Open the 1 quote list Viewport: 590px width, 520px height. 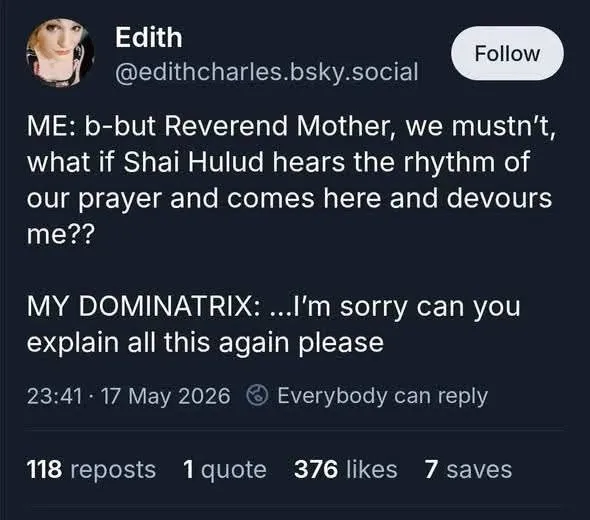tap(225, 470)
